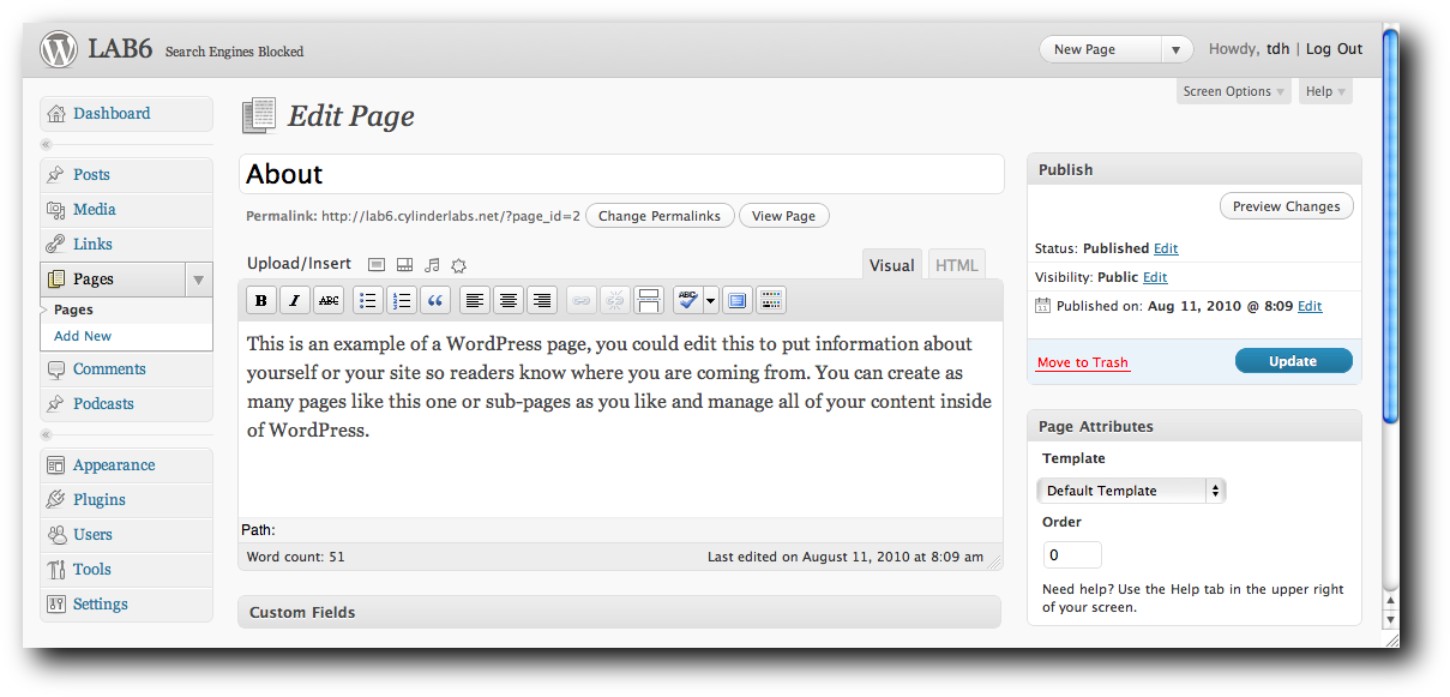Image resolution: width=1450 pixels, height=697 pixels.
Task: Click the Update button
Action: (x=1293, y=361)
